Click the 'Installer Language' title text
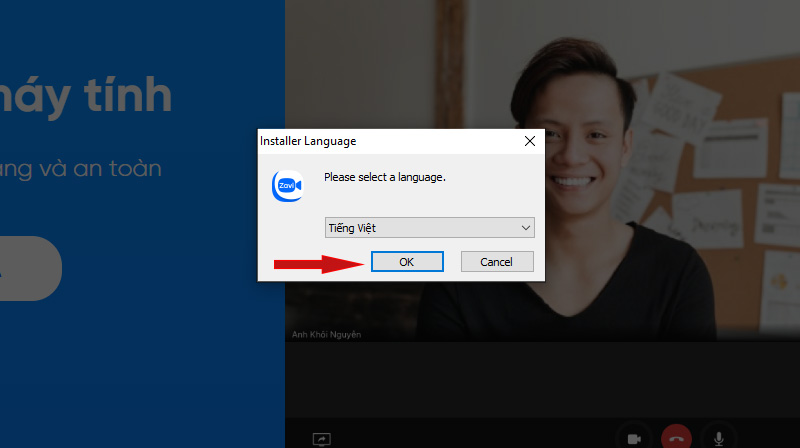Image resolution: width=800 pixels, height=448 pixels. pyautogui.click(x=308, y=141)
